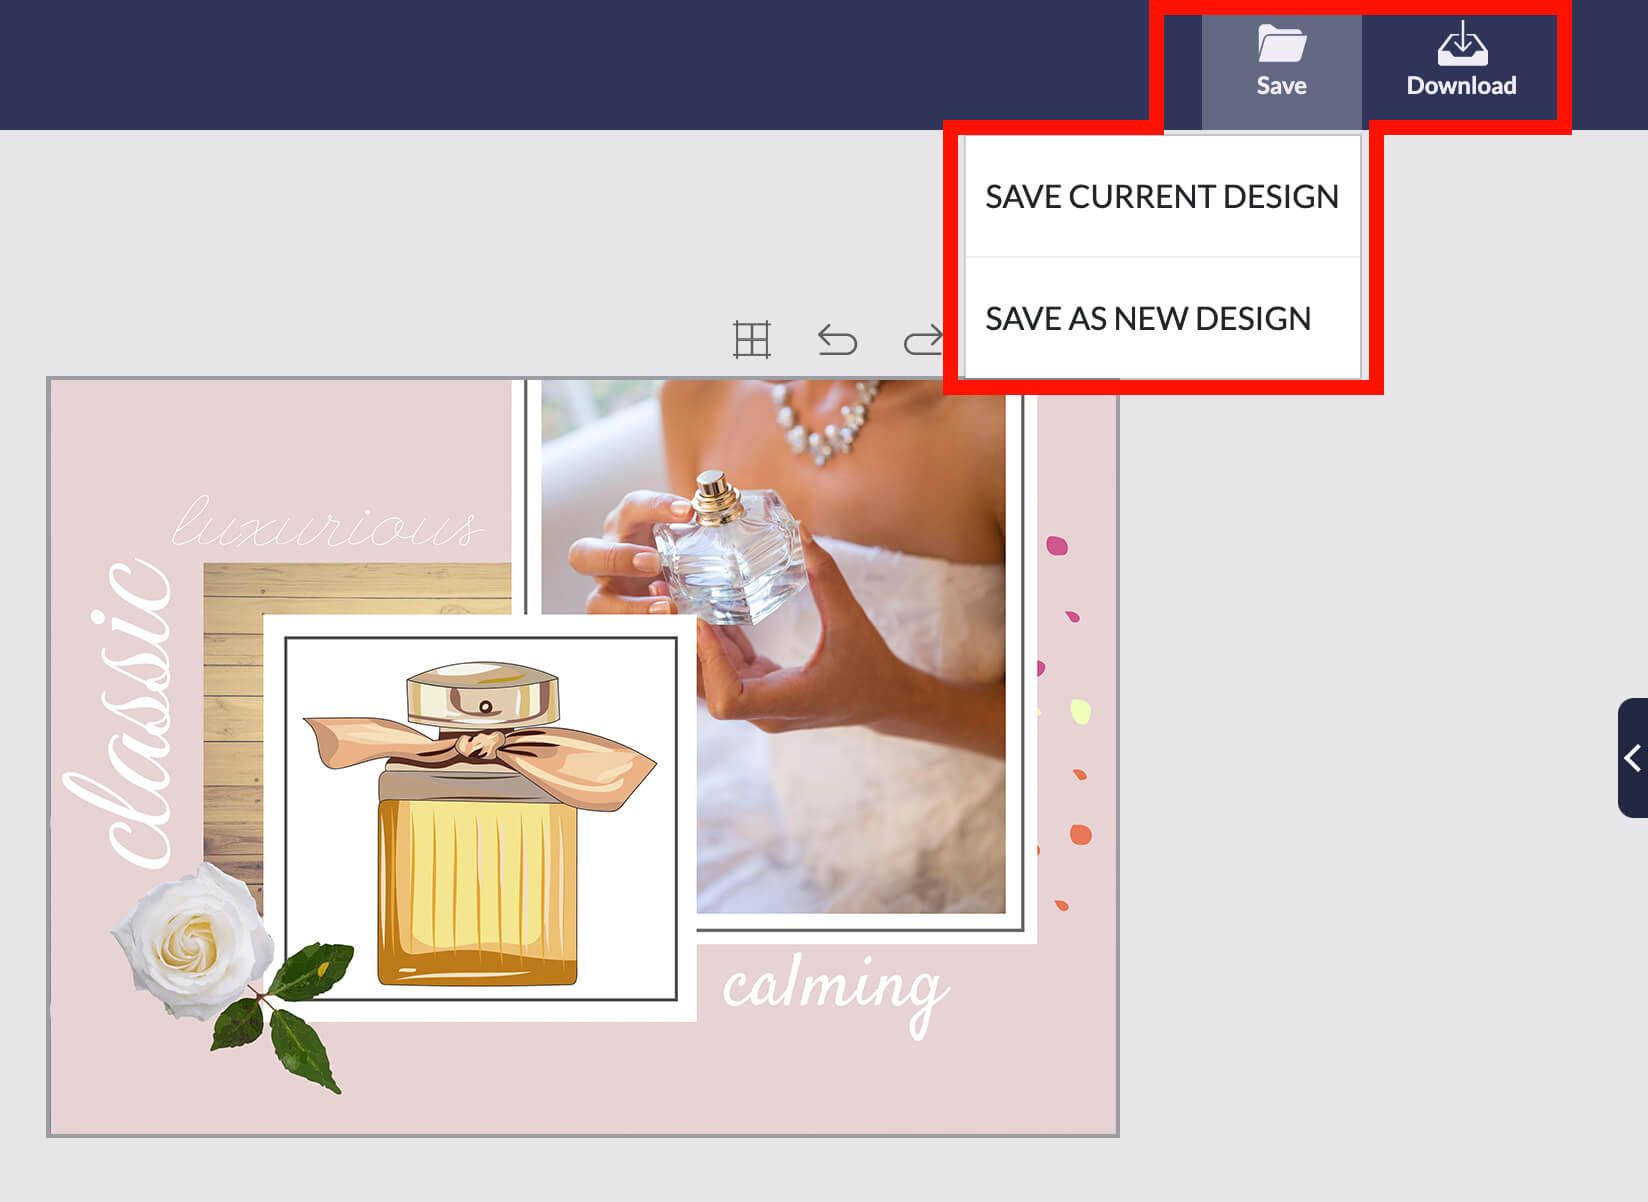1648x1202 pixels.
Task: Expand the collapsed side panel chevron
Action: 1632,758
